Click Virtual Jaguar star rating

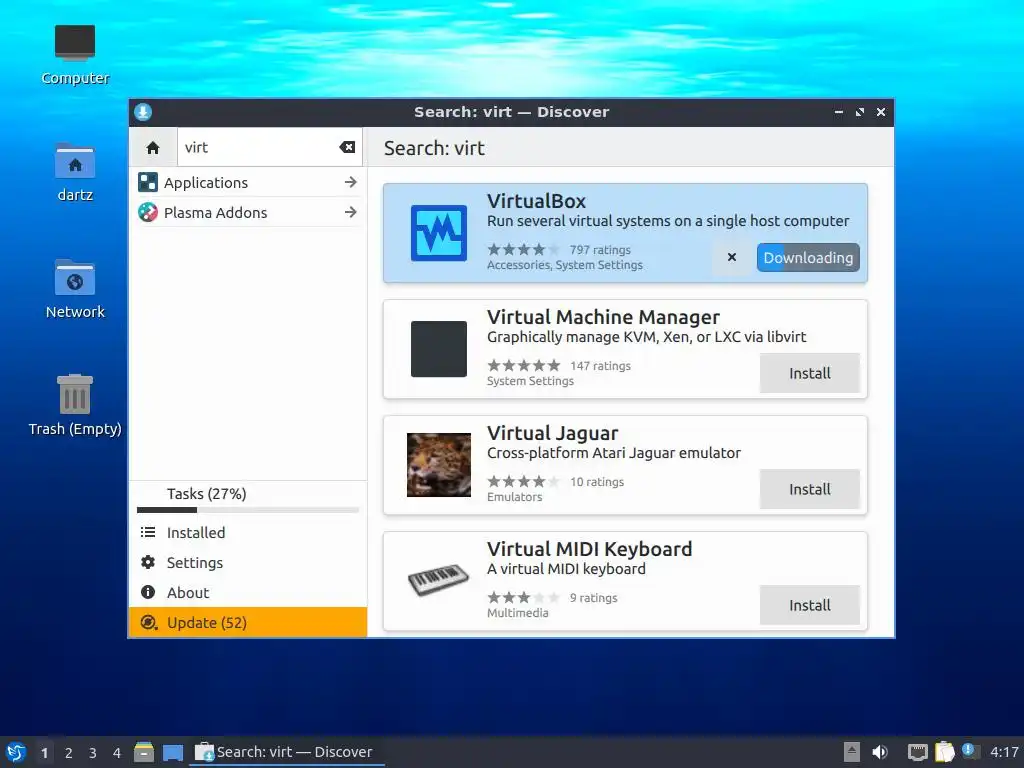pos(524,482)
